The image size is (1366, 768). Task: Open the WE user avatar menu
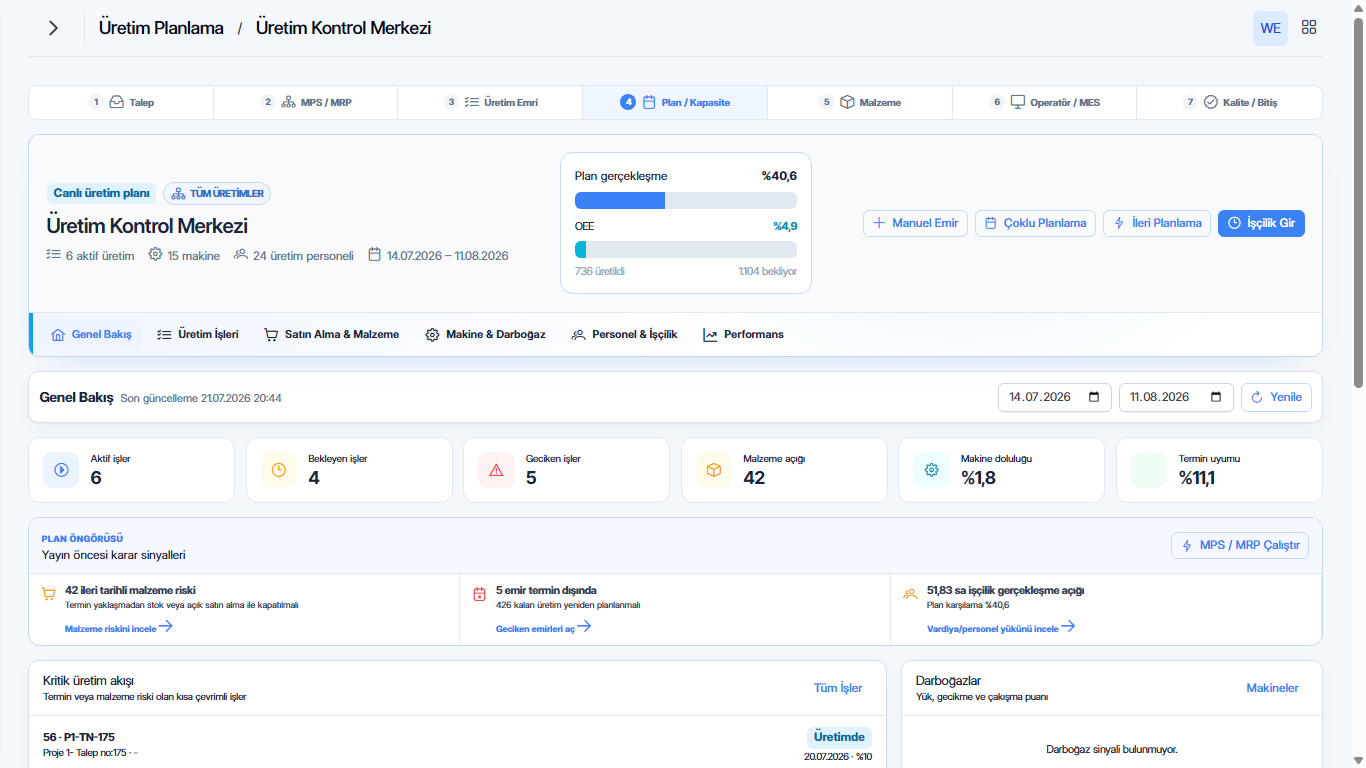point(1270,28)
